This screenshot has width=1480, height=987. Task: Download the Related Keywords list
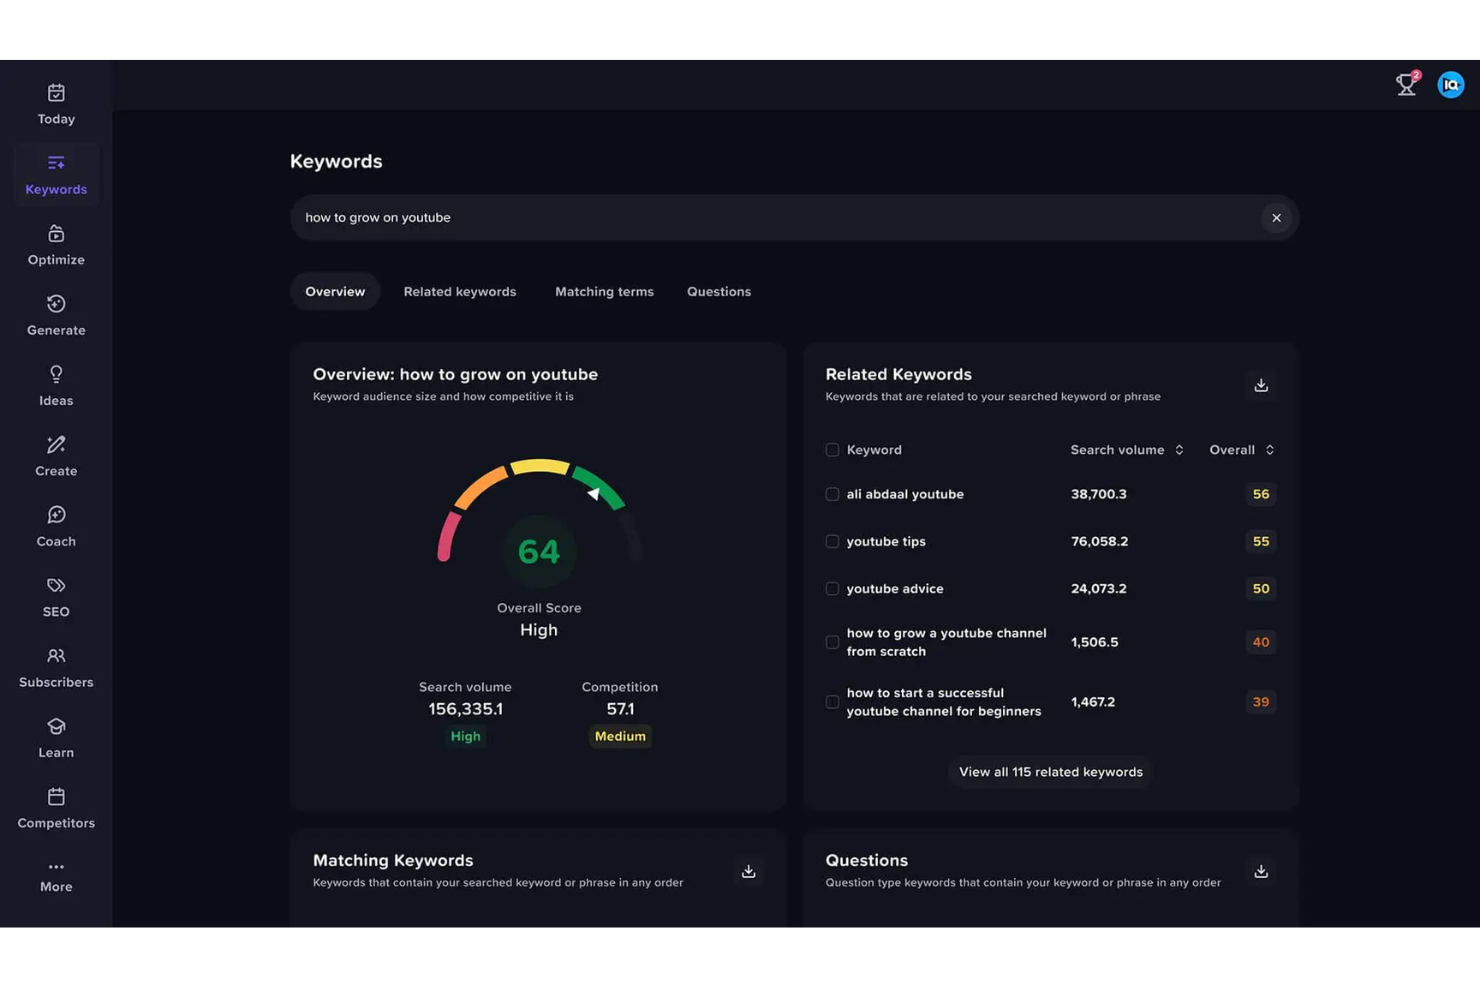coord(1260,384)
